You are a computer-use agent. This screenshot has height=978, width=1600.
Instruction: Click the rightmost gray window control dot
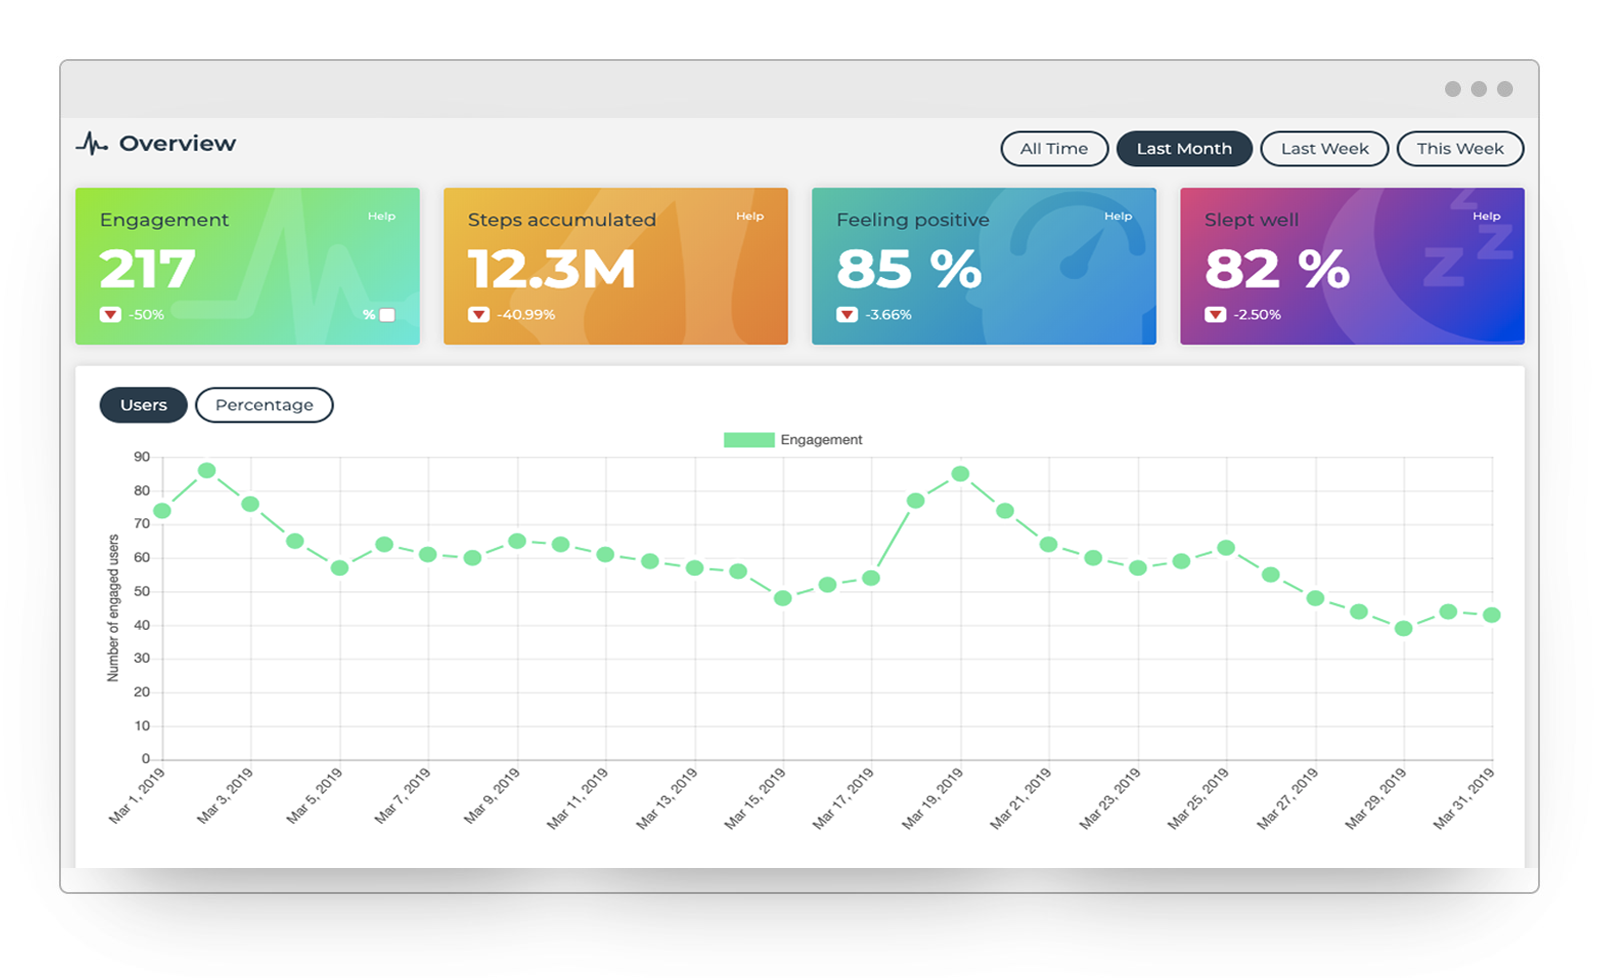tap(1500, 88)
